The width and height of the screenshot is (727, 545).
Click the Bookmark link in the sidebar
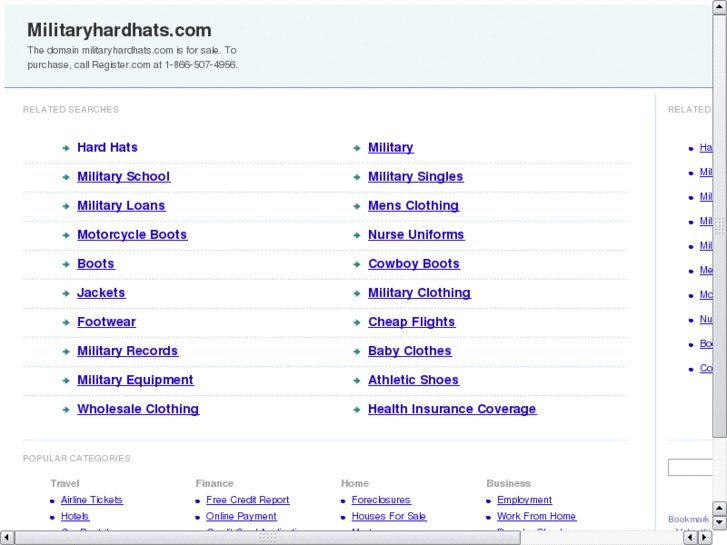(689, 519)
